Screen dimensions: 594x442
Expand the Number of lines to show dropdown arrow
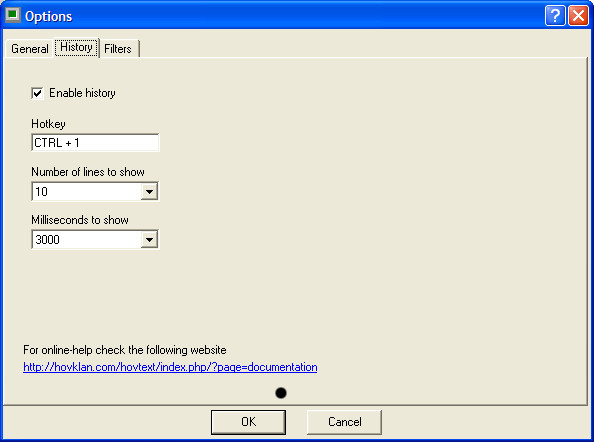149,192
